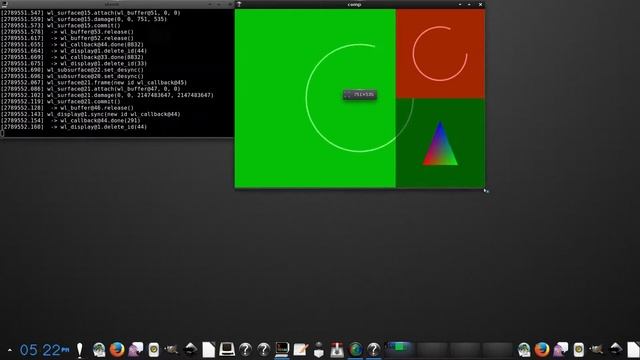Viewport: 640px width, 360px height.
Task: Open the notepad with pencil taskbar icon
Action: (x=300, y=350)
